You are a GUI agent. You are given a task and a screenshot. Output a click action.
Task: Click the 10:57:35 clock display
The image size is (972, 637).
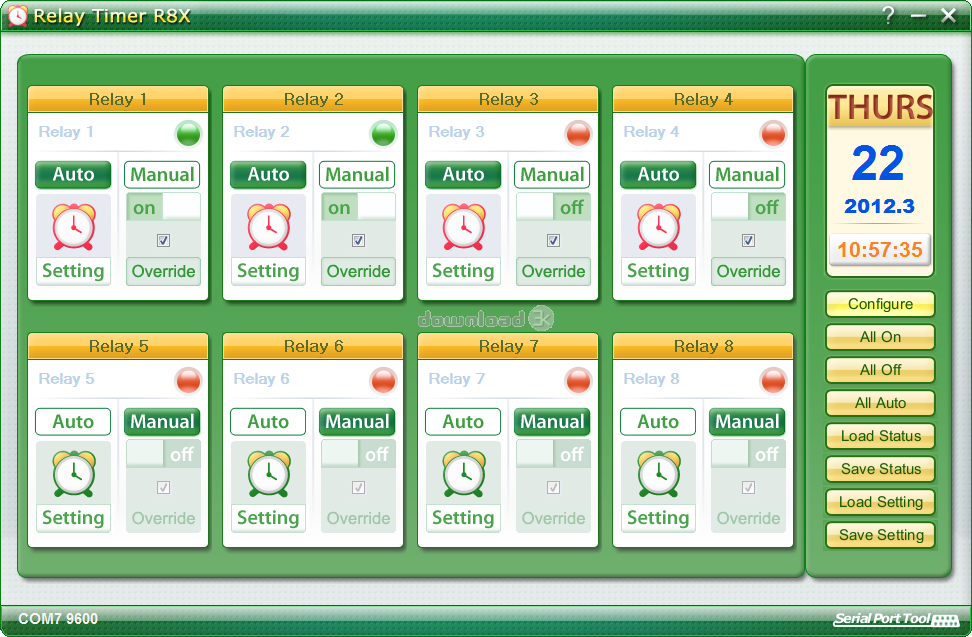pos(880,250)
